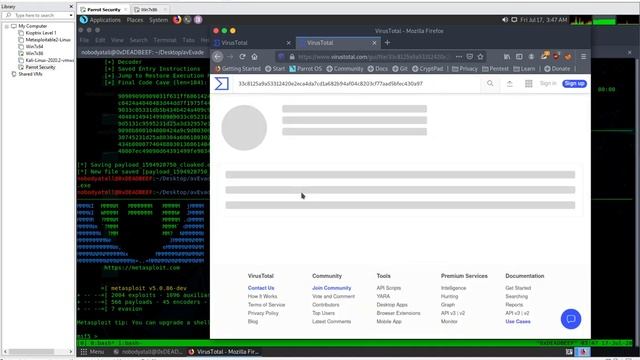Open the Parrot OS bookmark
Image resolution: width=640 pixels, height=360 pixels.
tap(306, 69)
